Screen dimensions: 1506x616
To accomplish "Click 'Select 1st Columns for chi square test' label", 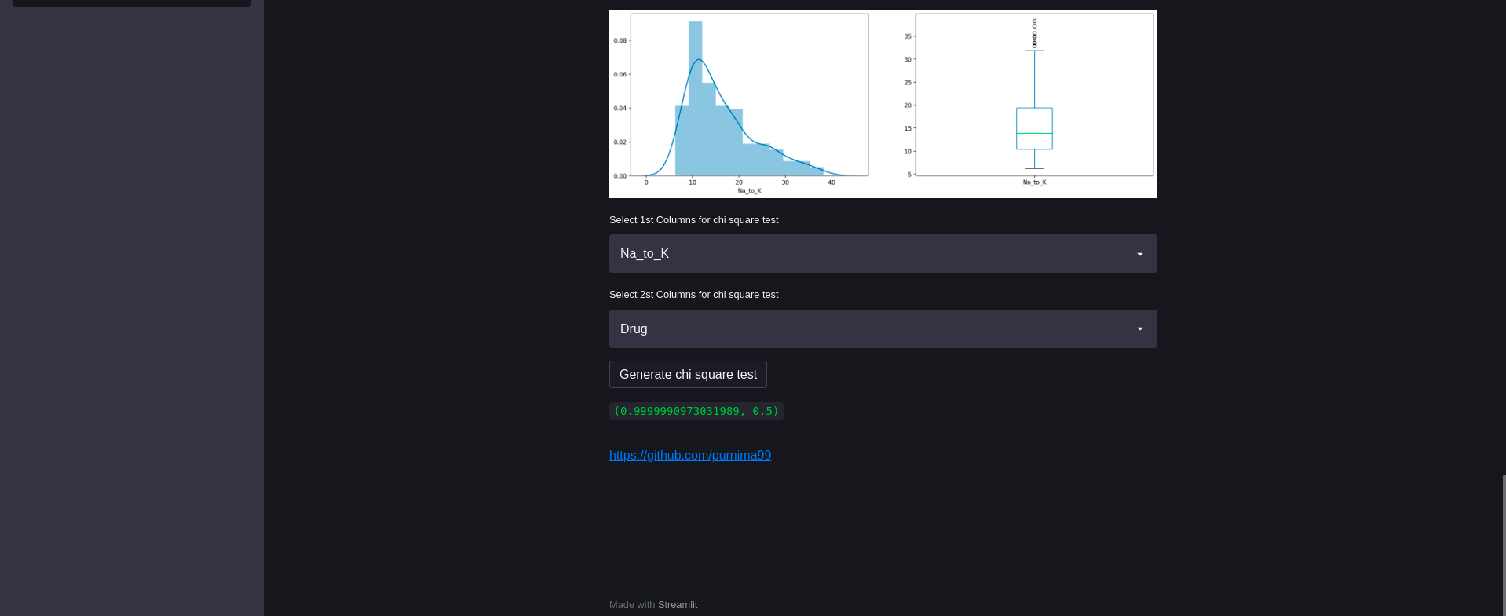I will 694,219.
